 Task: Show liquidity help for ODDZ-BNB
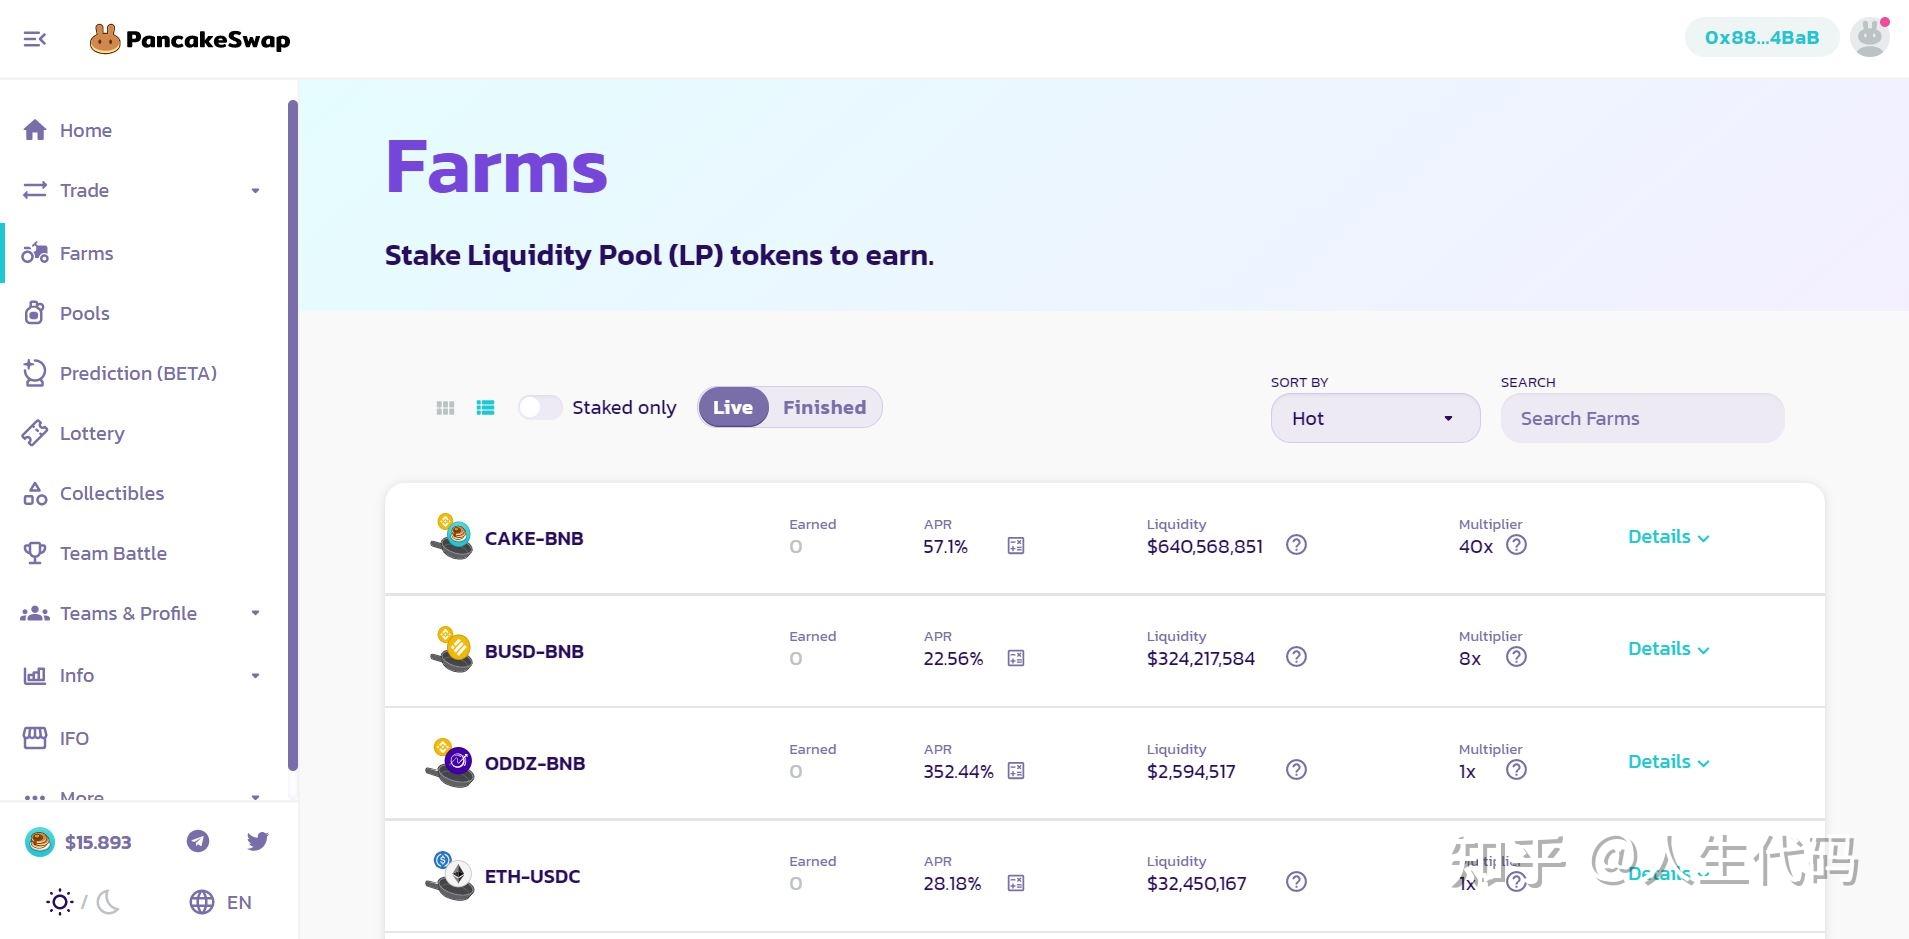(1296, 770)
